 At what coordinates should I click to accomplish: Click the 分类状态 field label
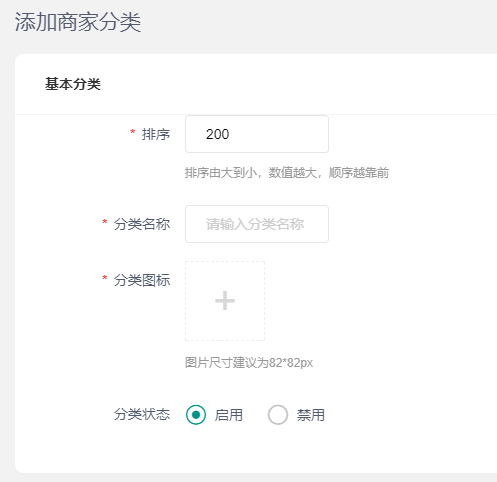[x=142, y=414]
